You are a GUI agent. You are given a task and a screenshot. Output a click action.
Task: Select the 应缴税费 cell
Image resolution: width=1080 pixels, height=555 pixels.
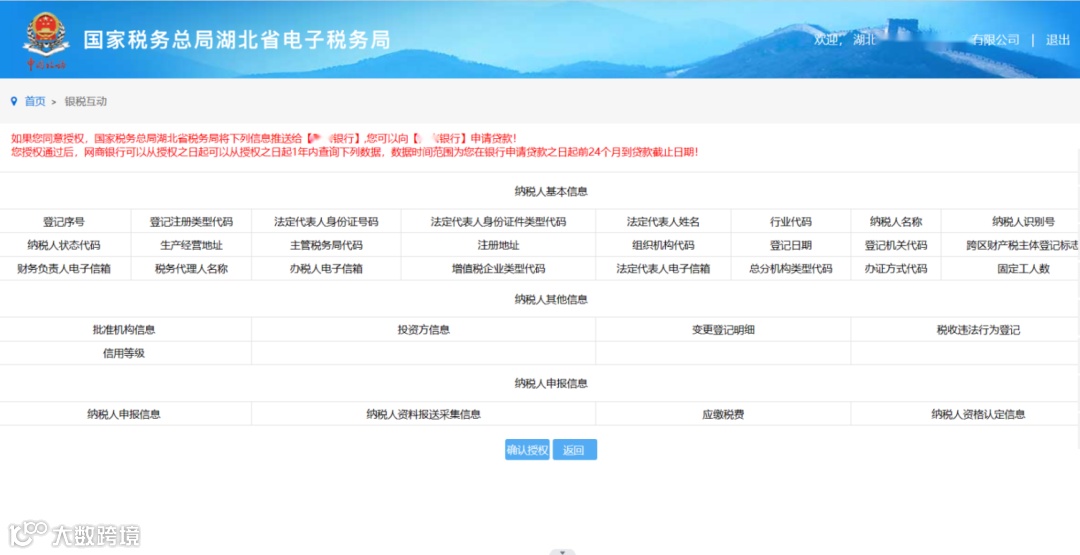pos(723,414)
